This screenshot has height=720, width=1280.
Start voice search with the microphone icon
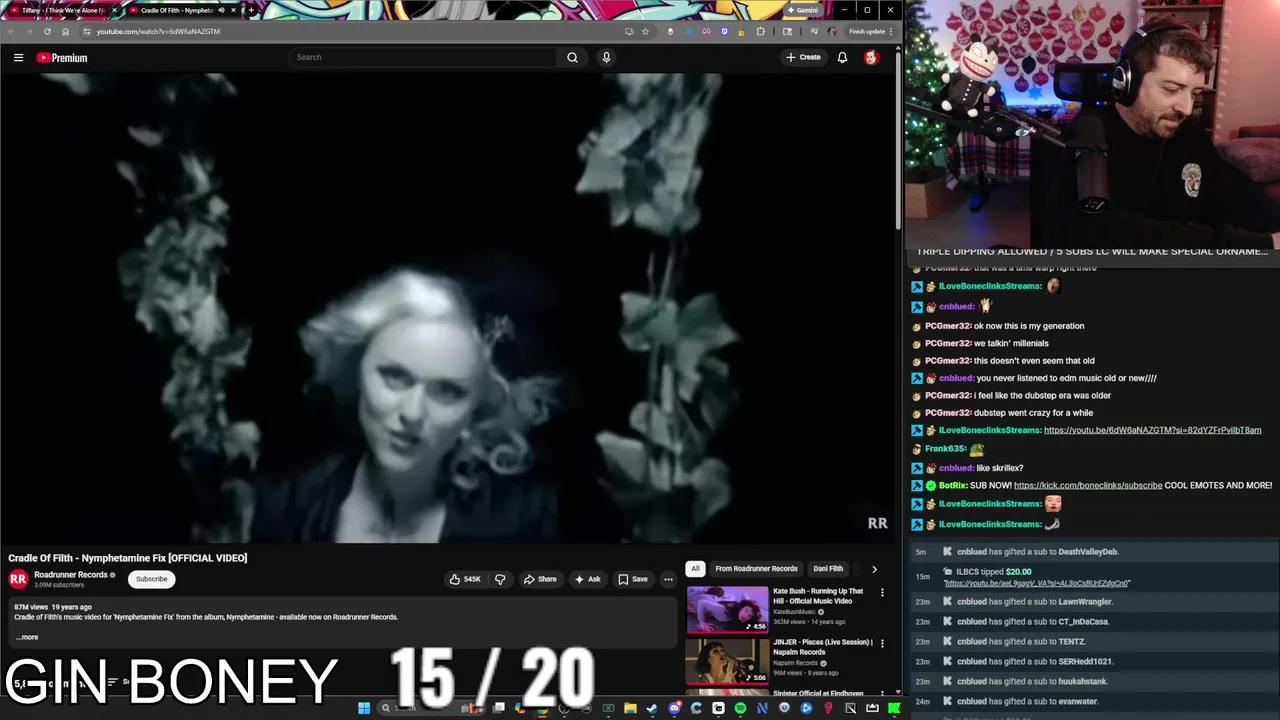pos(606,57)
